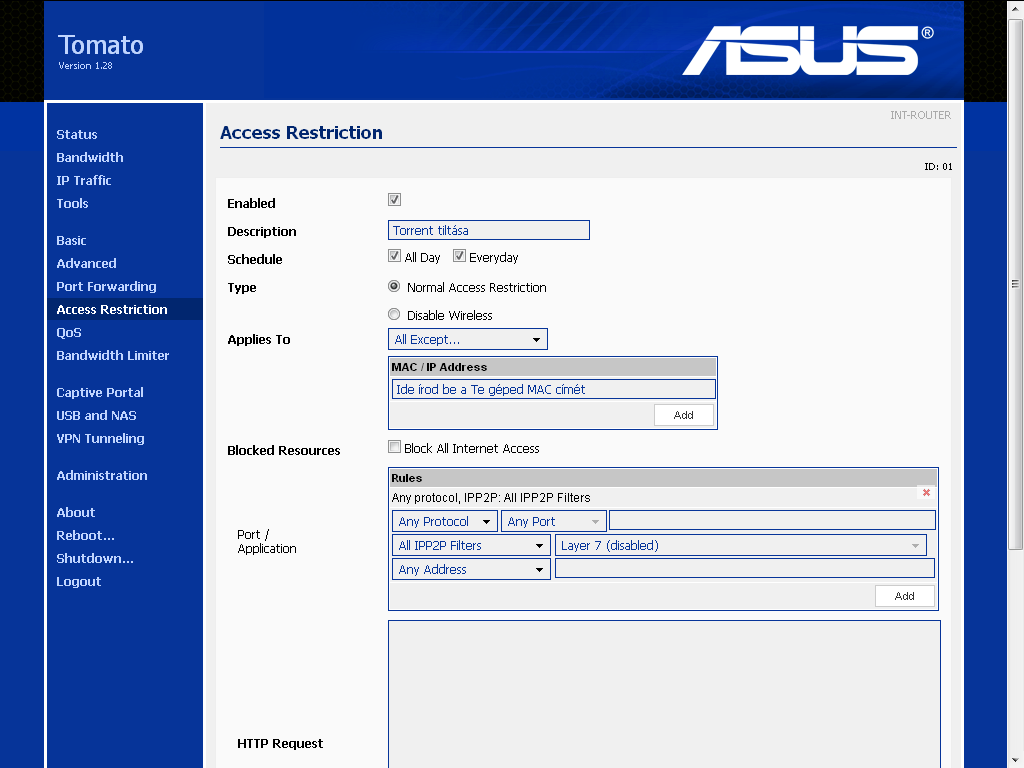Click the port number input field
Viewport: 1024px width, 768px height.
tap(772, 520)
